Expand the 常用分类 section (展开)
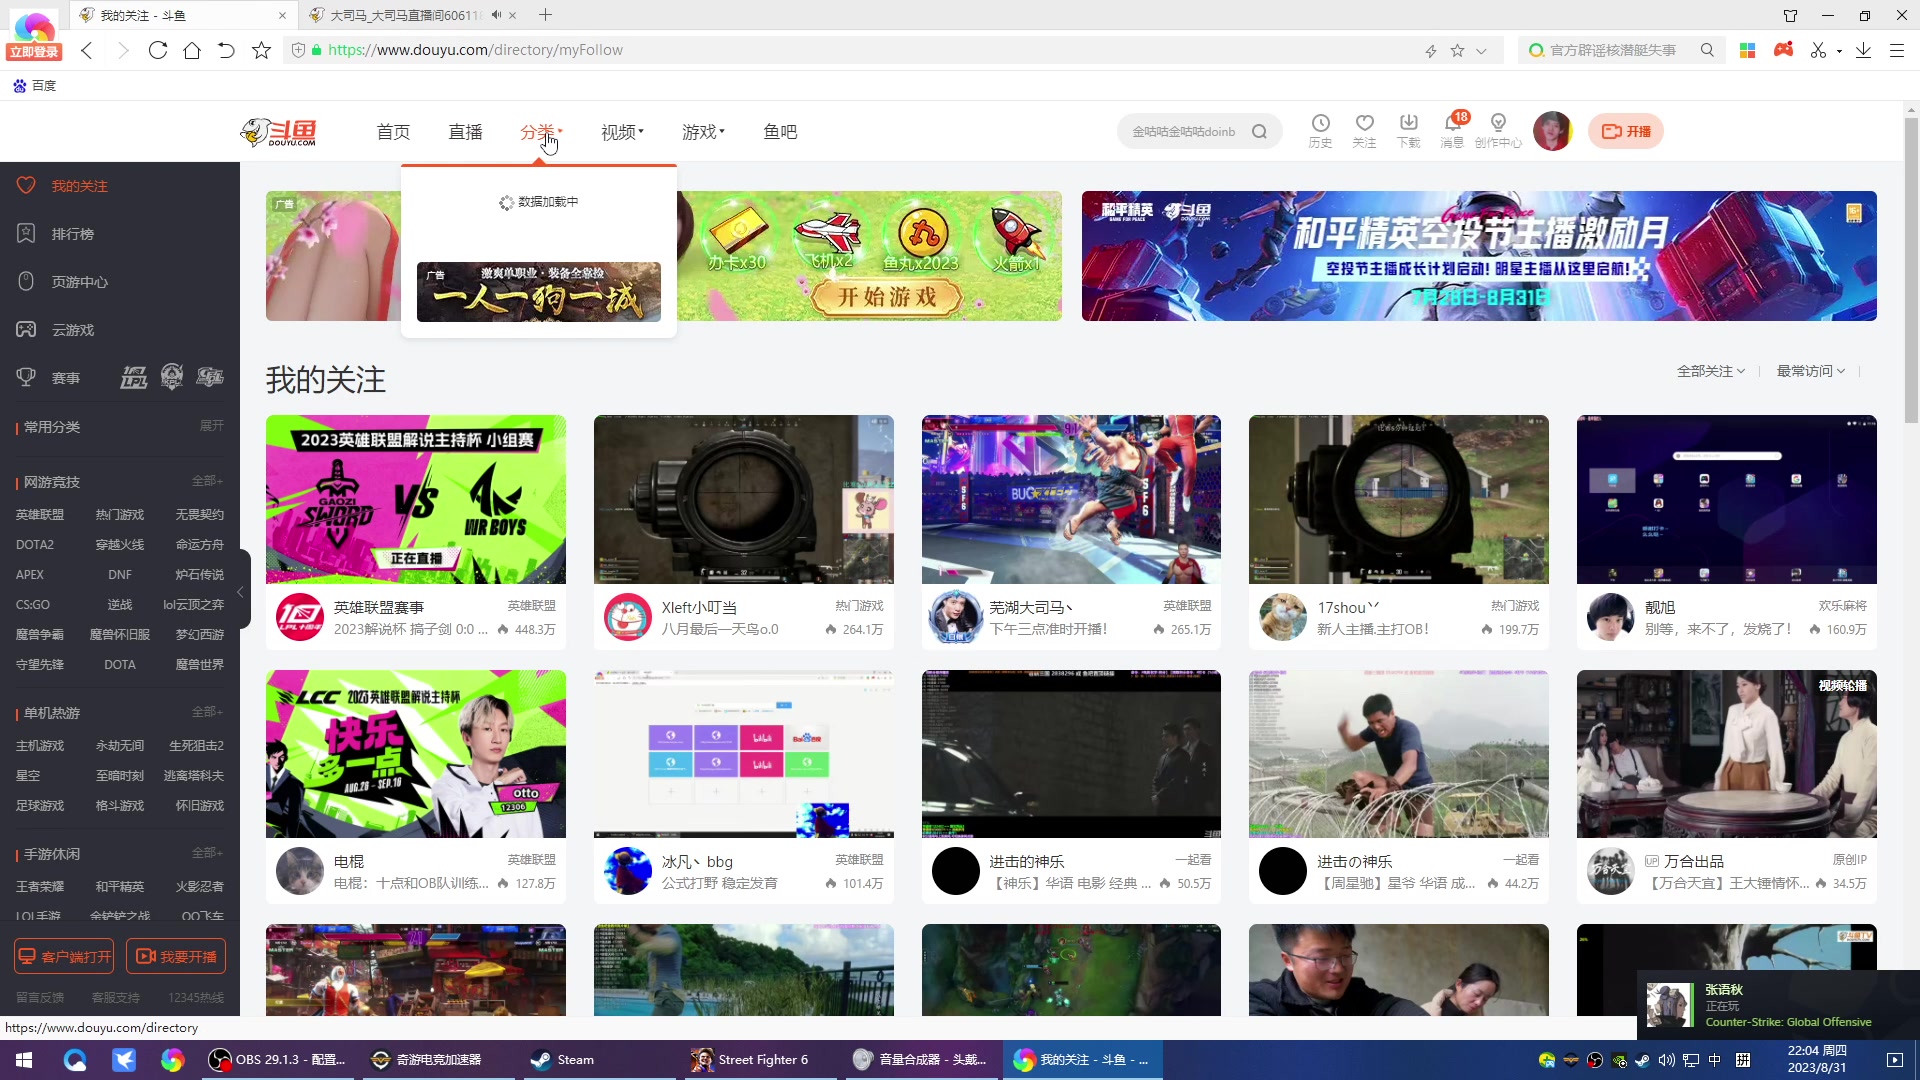 [x=211, y=426]
